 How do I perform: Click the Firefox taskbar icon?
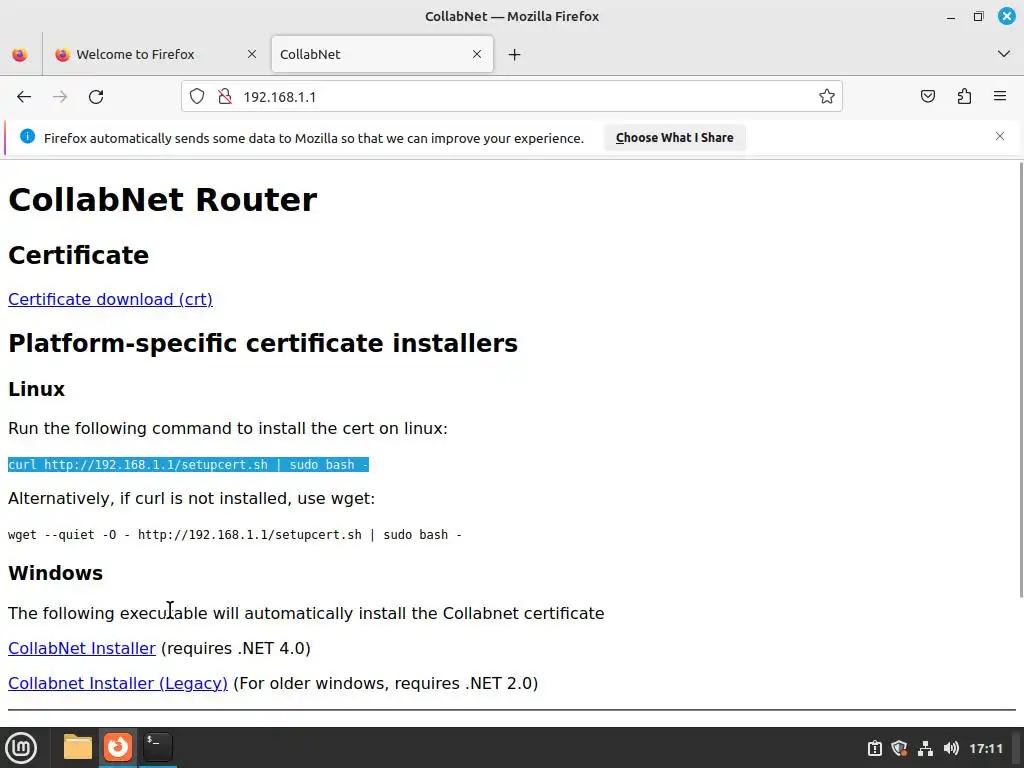118,747
